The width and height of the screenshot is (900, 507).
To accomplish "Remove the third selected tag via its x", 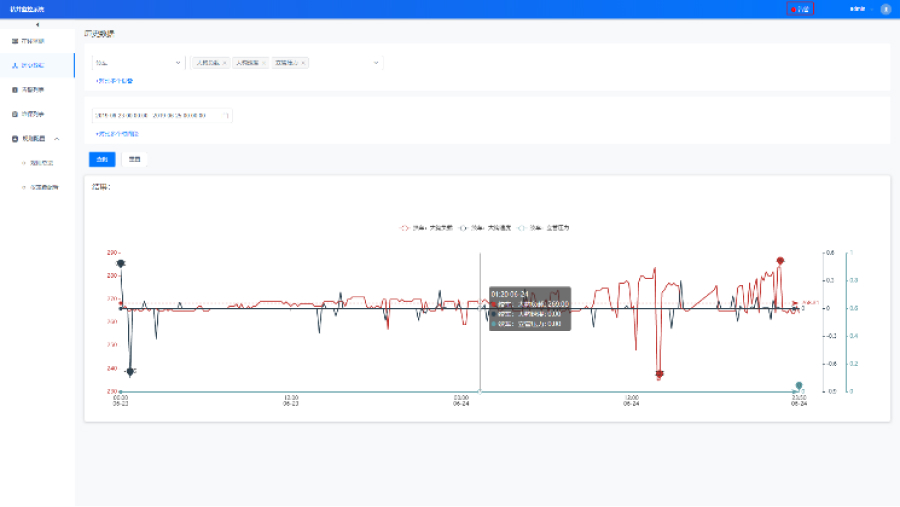I will [303, 63].
